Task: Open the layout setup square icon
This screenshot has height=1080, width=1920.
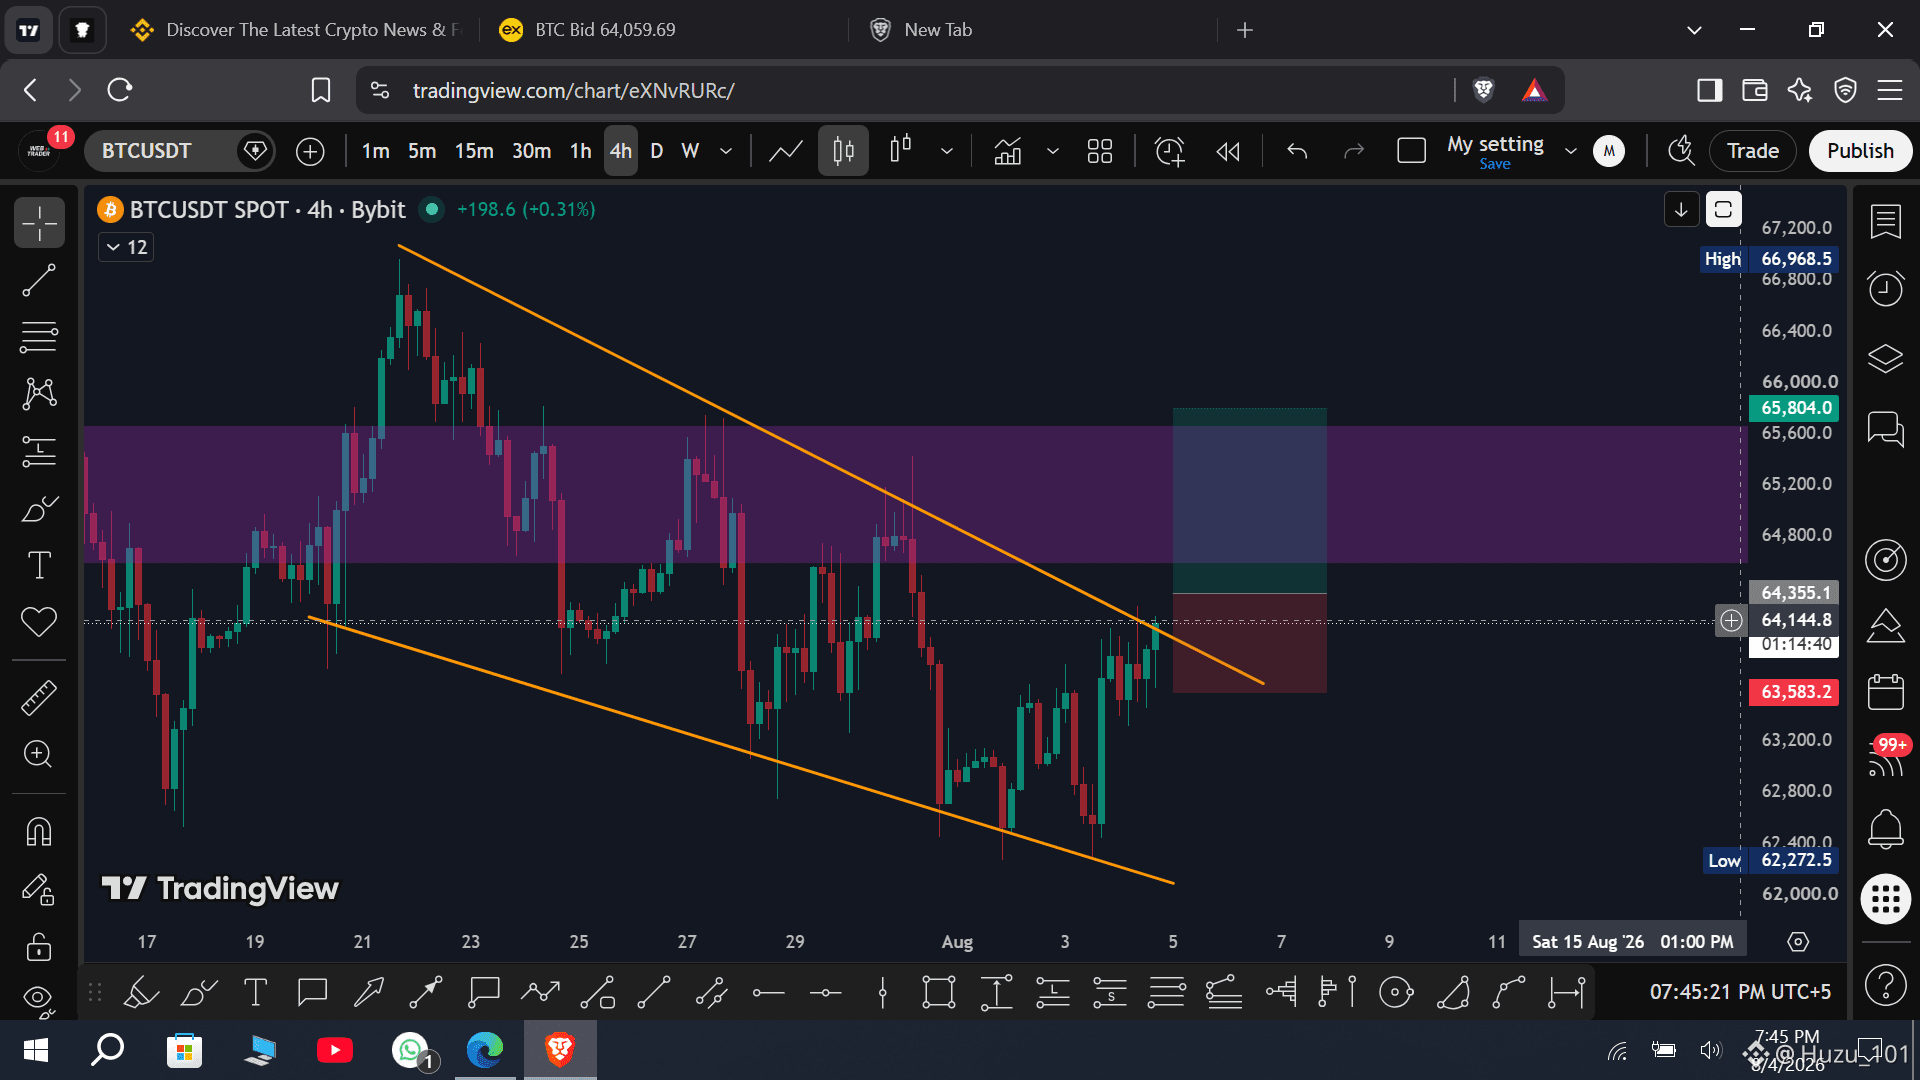Action: click(x=1411, y=151)
